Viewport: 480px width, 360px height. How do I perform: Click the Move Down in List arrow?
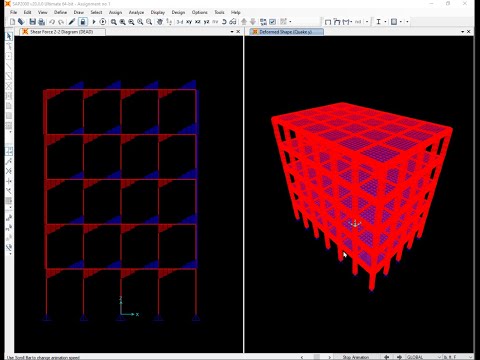click(253, 22)
